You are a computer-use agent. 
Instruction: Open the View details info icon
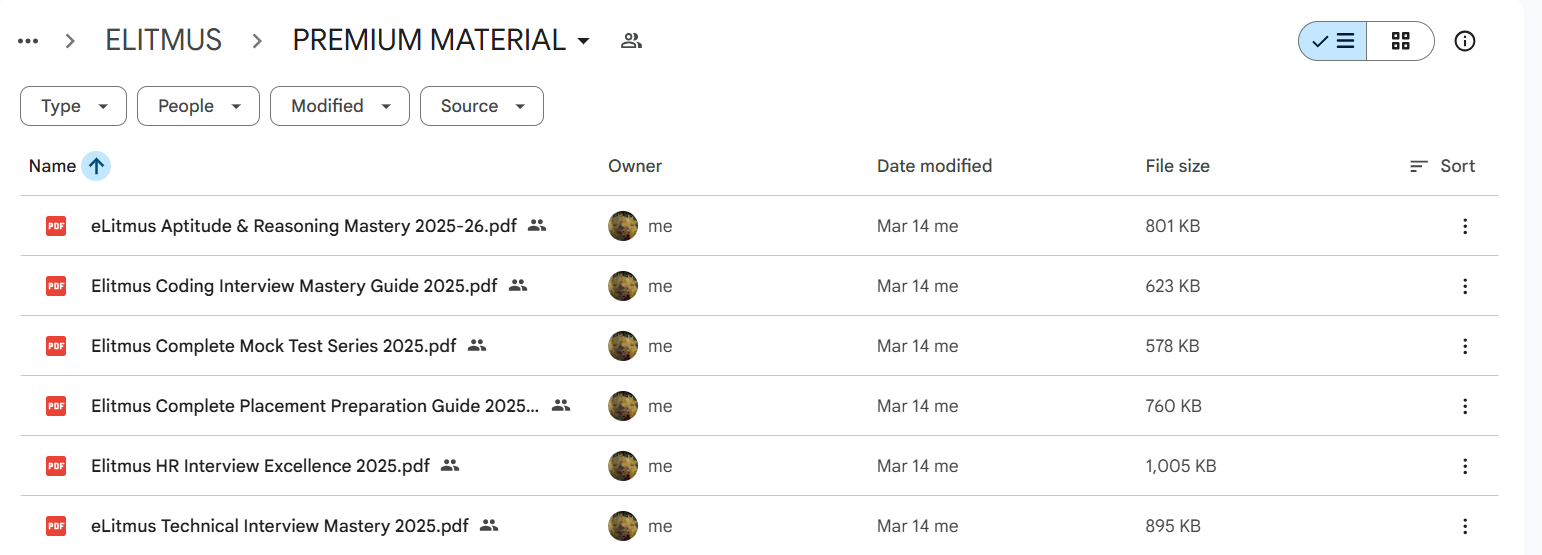coord(1465,41)
